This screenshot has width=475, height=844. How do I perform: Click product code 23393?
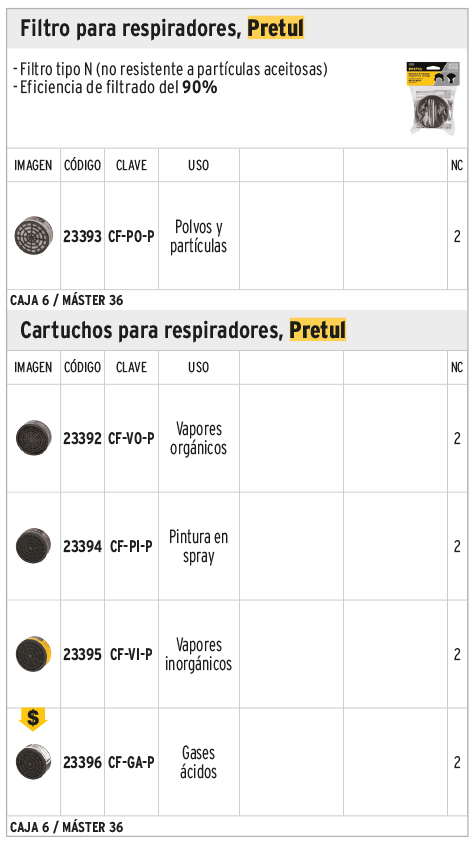point(82,236)
